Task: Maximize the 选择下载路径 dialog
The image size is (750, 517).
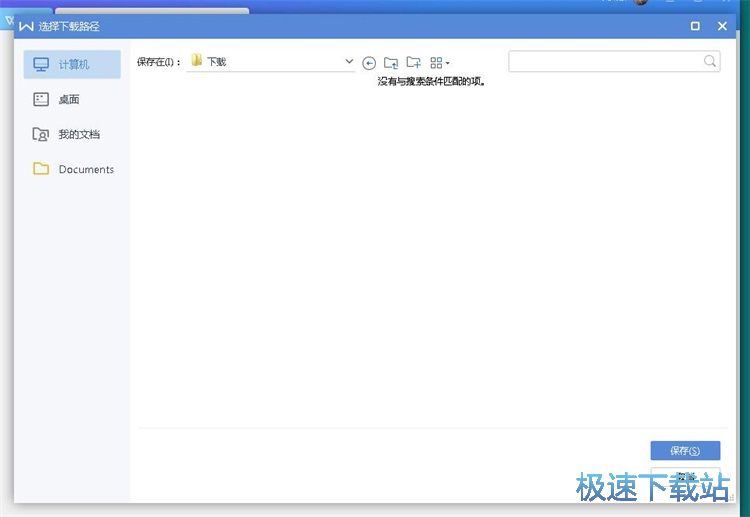Action: tap(695, 26)
